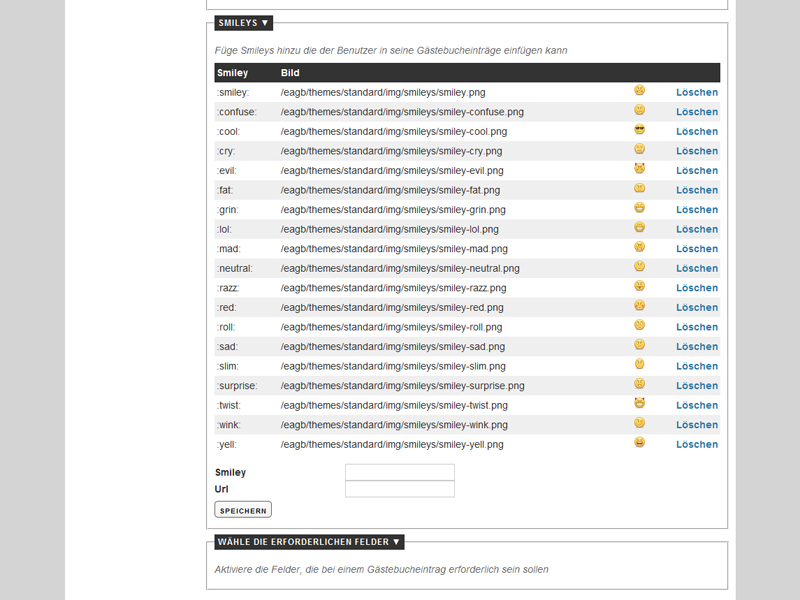Select the smiley-mad.png path text
Viewport: 800px width, 600px height.
pyautogui.click(x=394, y=249)
